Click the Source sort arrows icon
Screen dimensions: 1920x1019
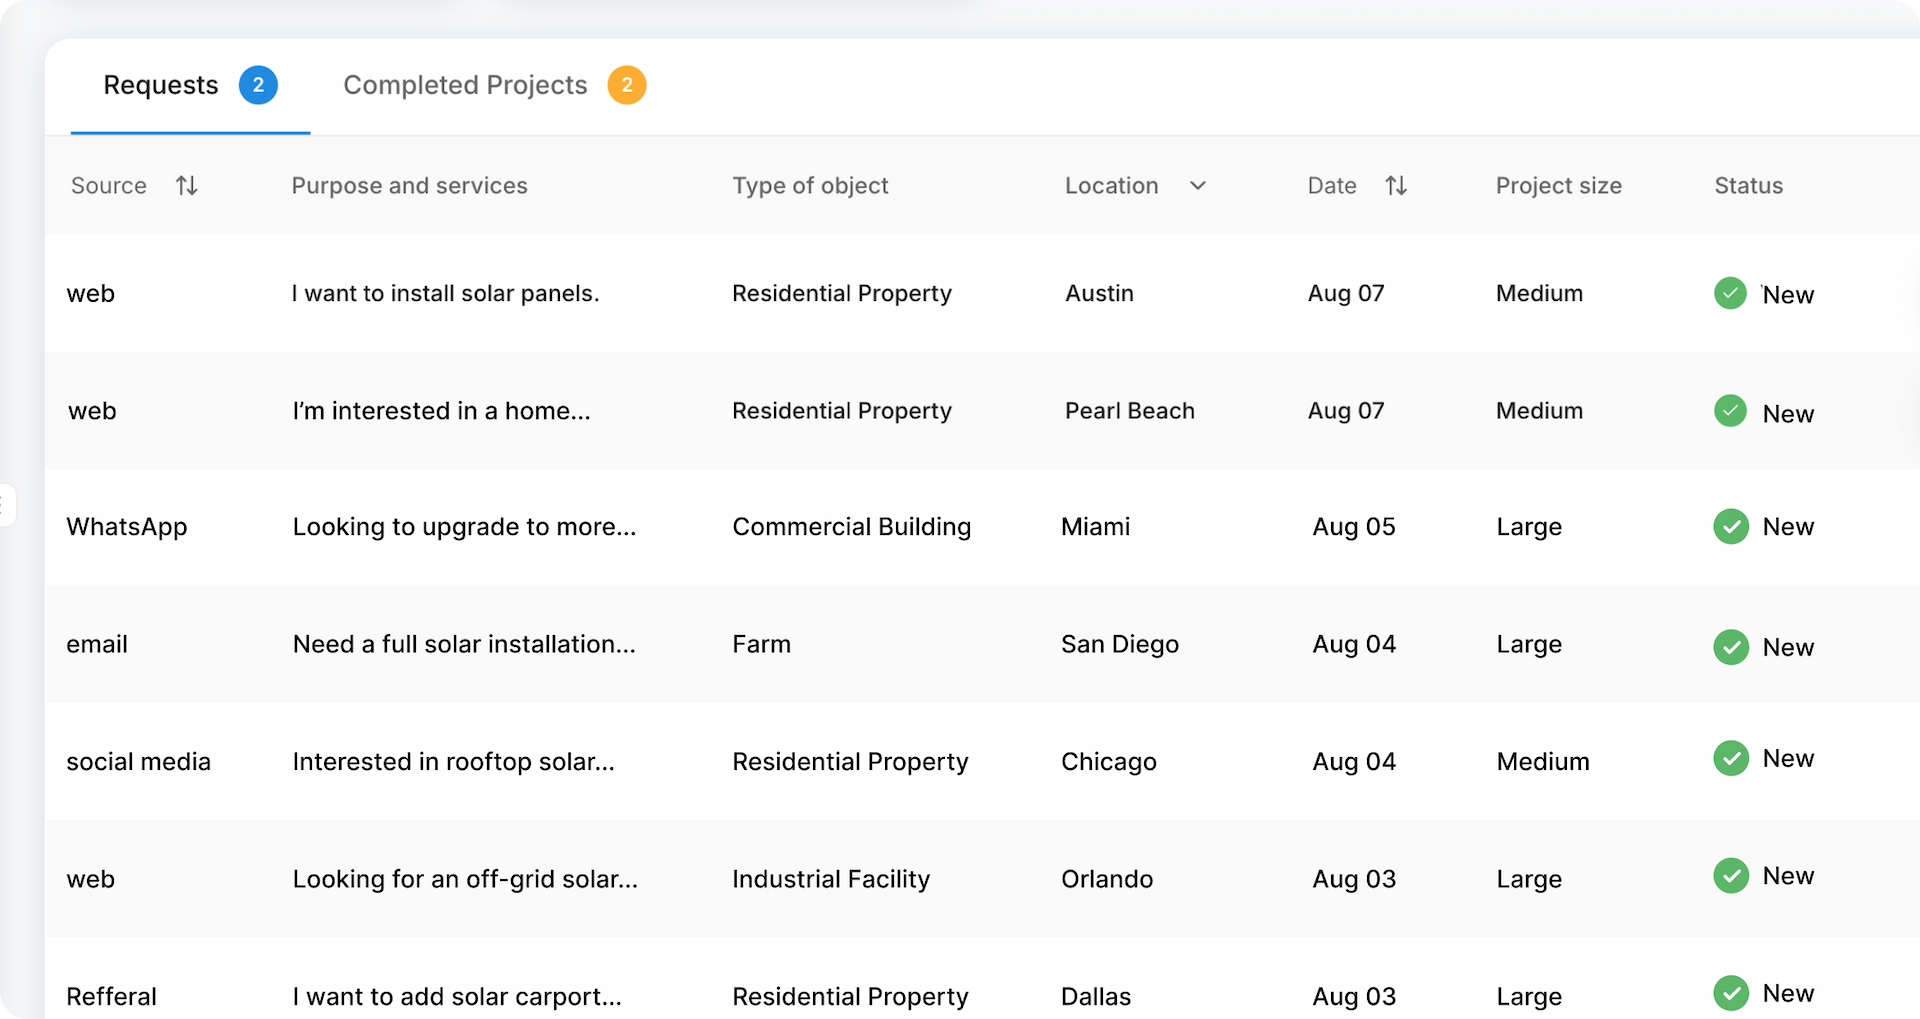pyautogui.click(x=186, y=186)
